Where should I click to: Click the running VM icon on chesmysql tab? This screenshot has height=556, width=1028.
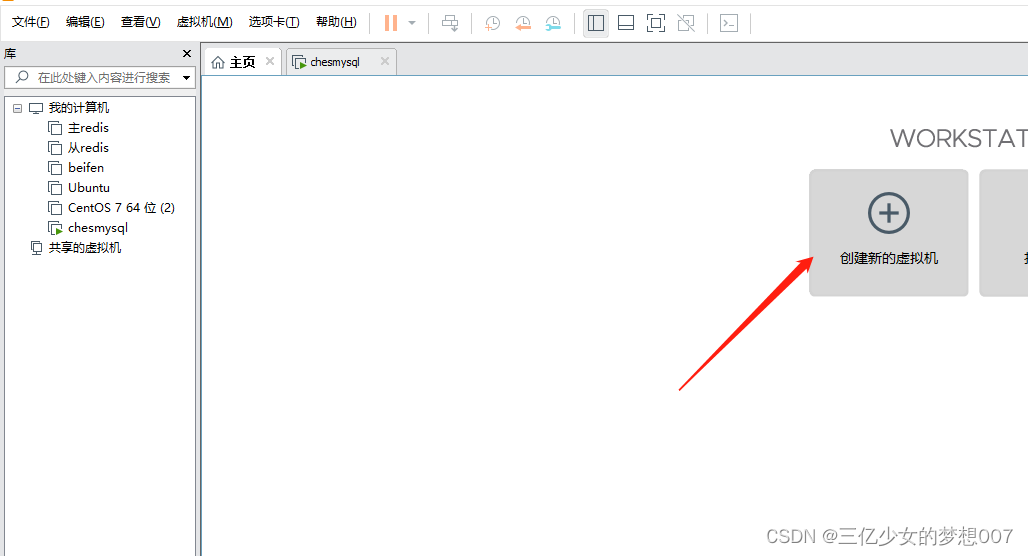pyautogui.click(x=299, y=62)
